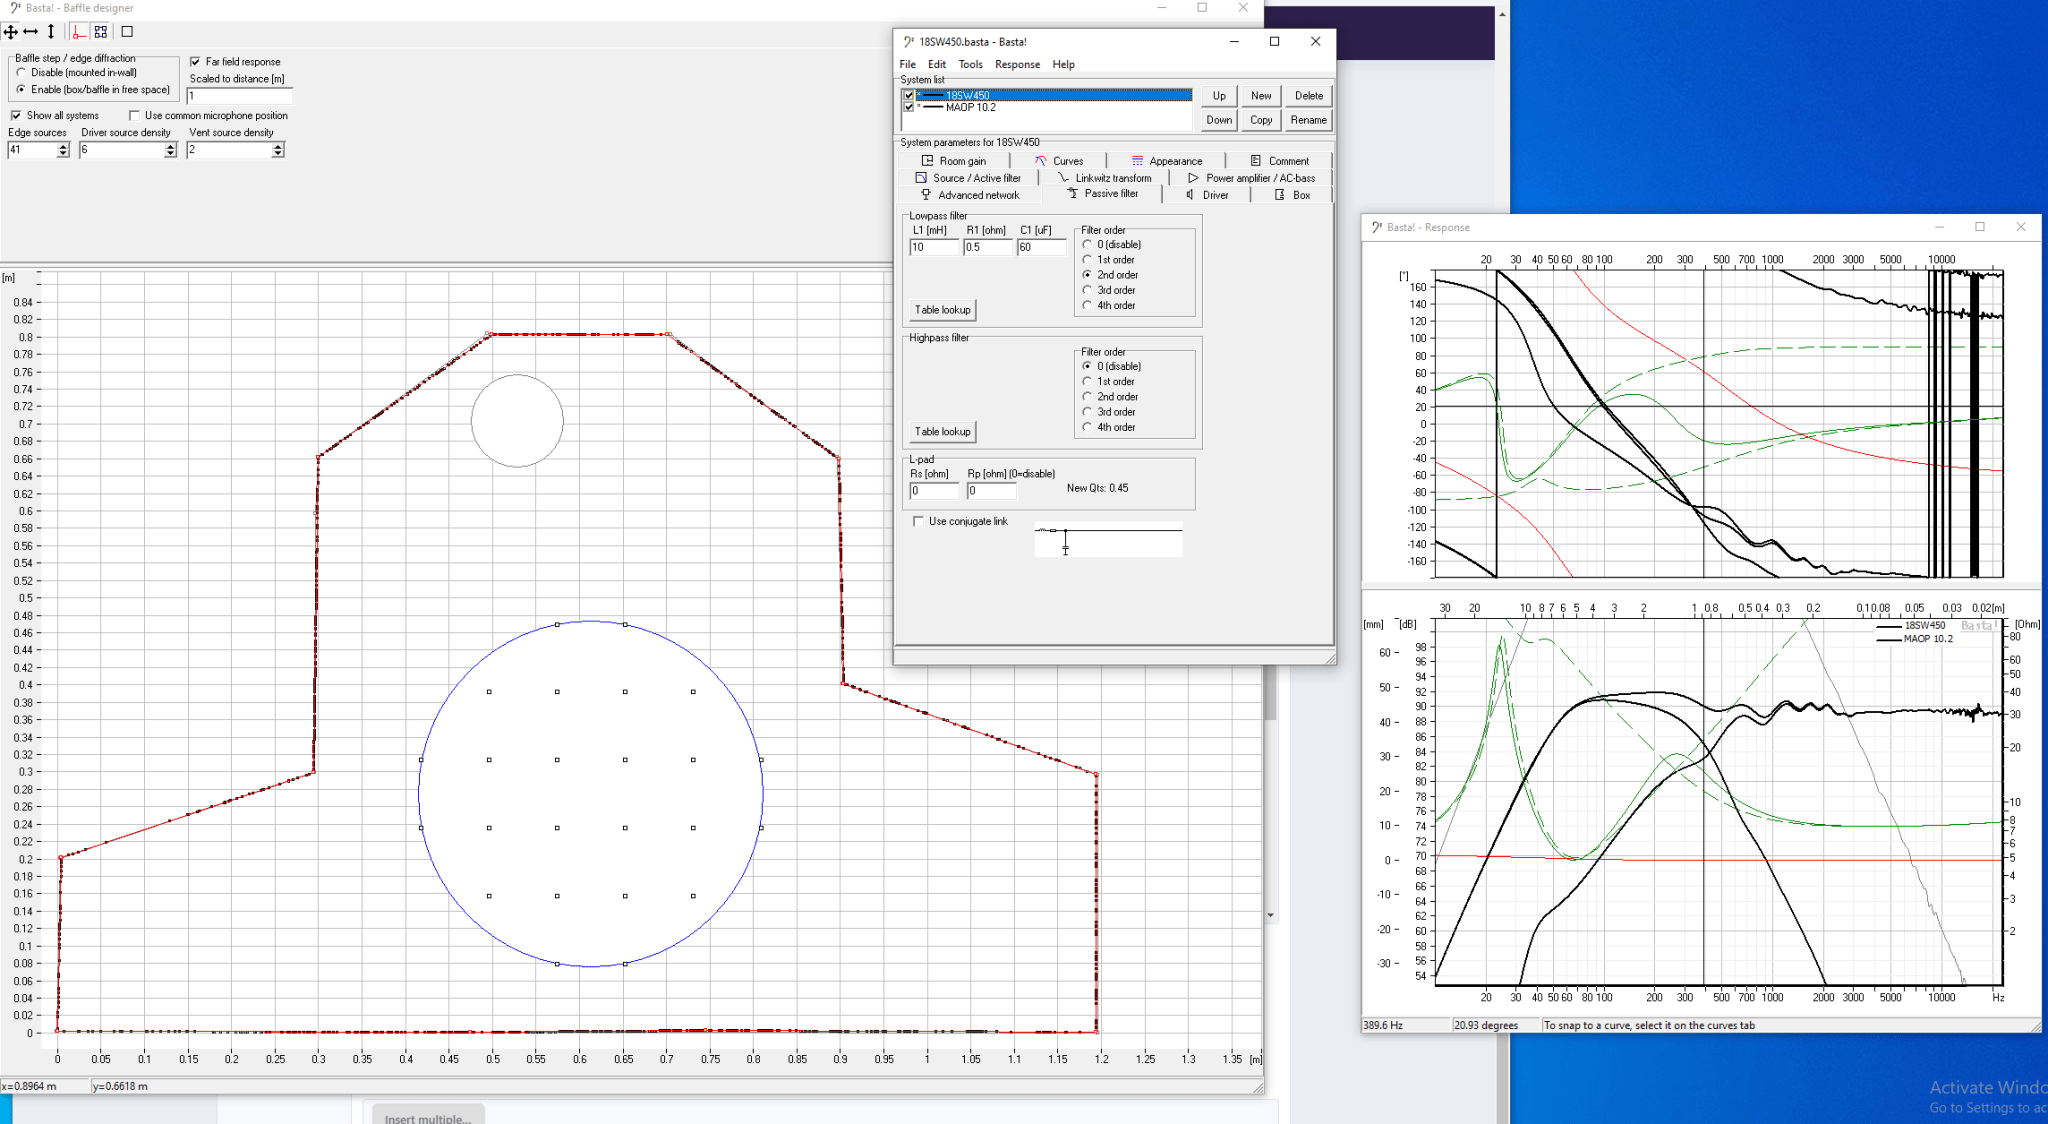
Task: Toggle Show all systems checkbox
Action: [x=16, y=116]
